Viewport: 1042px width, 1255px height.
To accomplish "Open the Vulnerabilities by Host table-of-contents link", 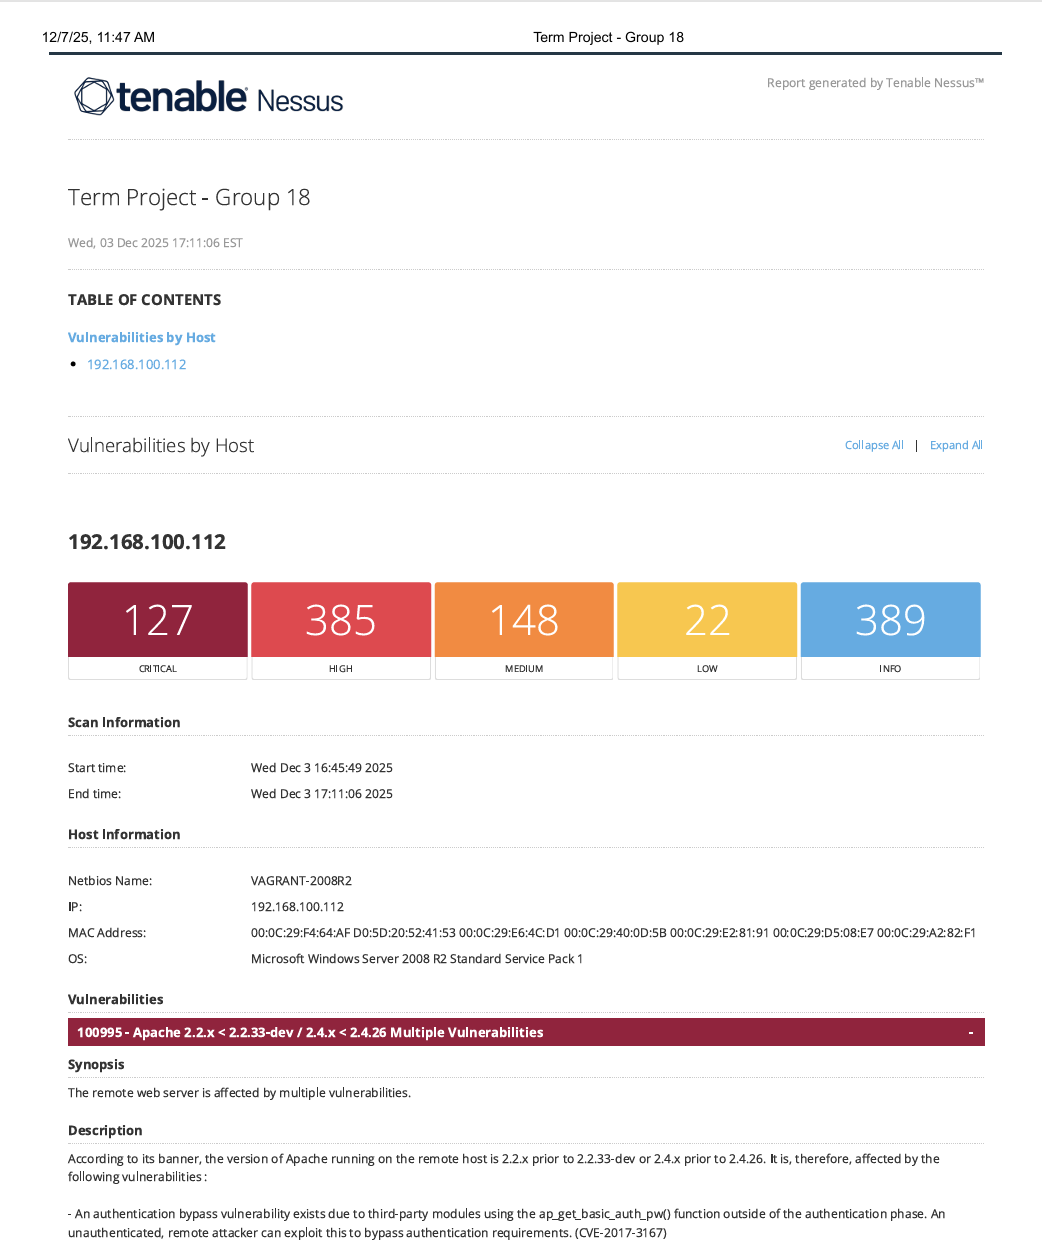I will point(141,337).
